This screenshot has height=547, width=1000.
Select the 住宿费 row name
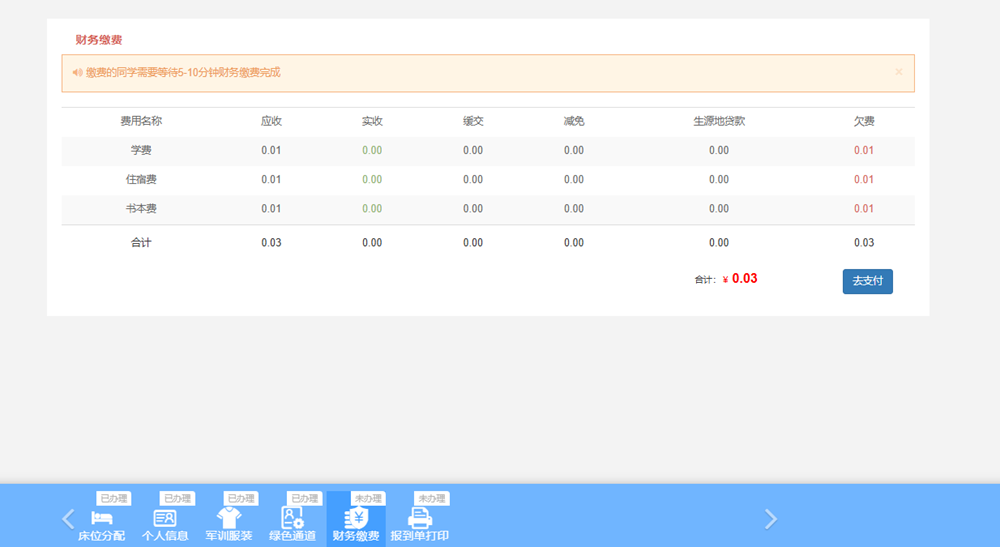141,180
